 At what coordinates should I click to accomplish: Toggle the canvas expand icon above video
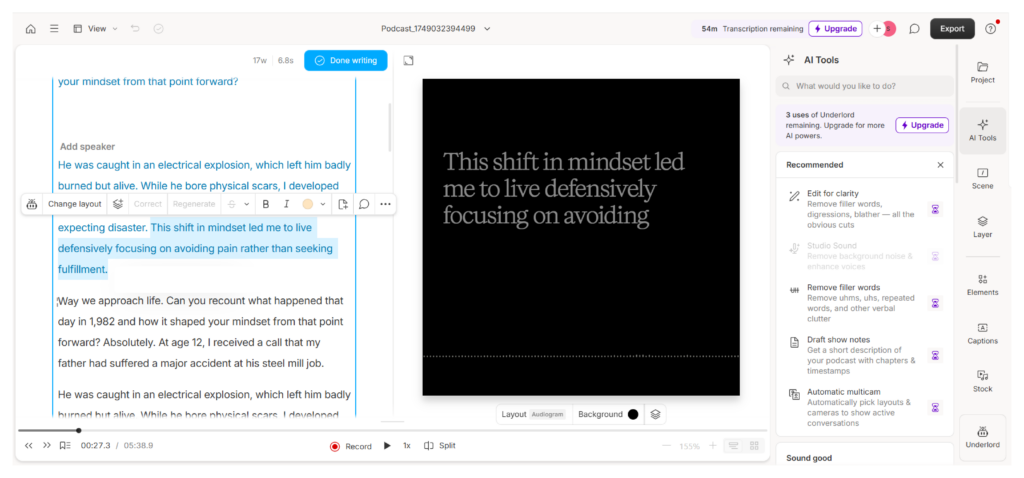(408, 61)
